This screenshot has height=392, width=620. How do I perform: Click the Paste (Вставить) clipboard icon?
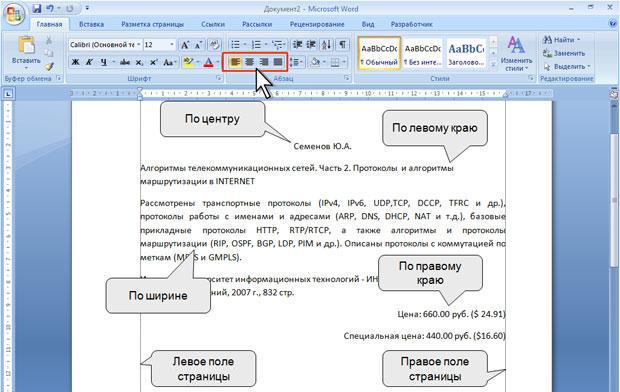(x=26, y=45)
